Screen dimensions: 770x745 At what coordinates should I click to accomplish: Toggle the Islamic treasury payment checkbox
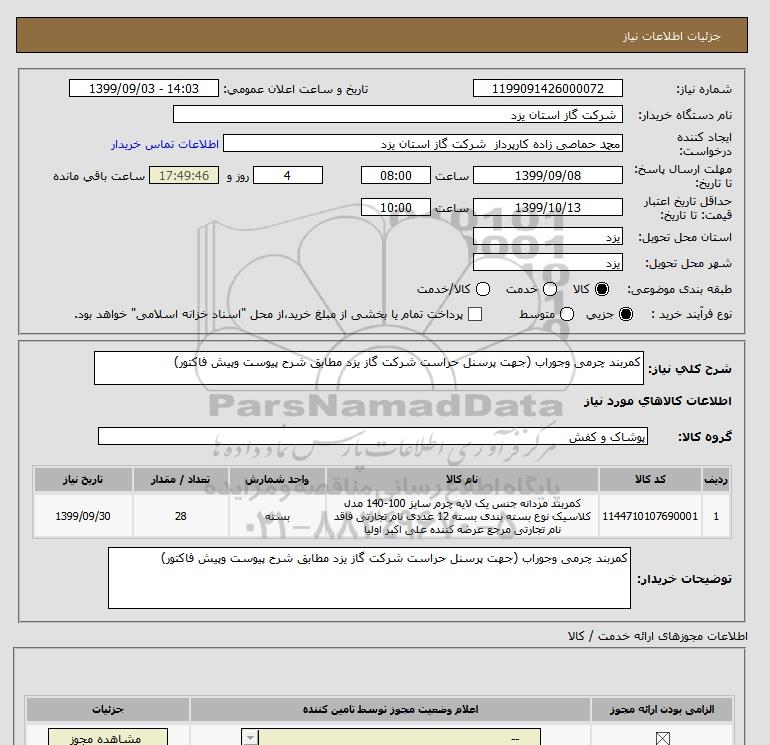[475, 314]
